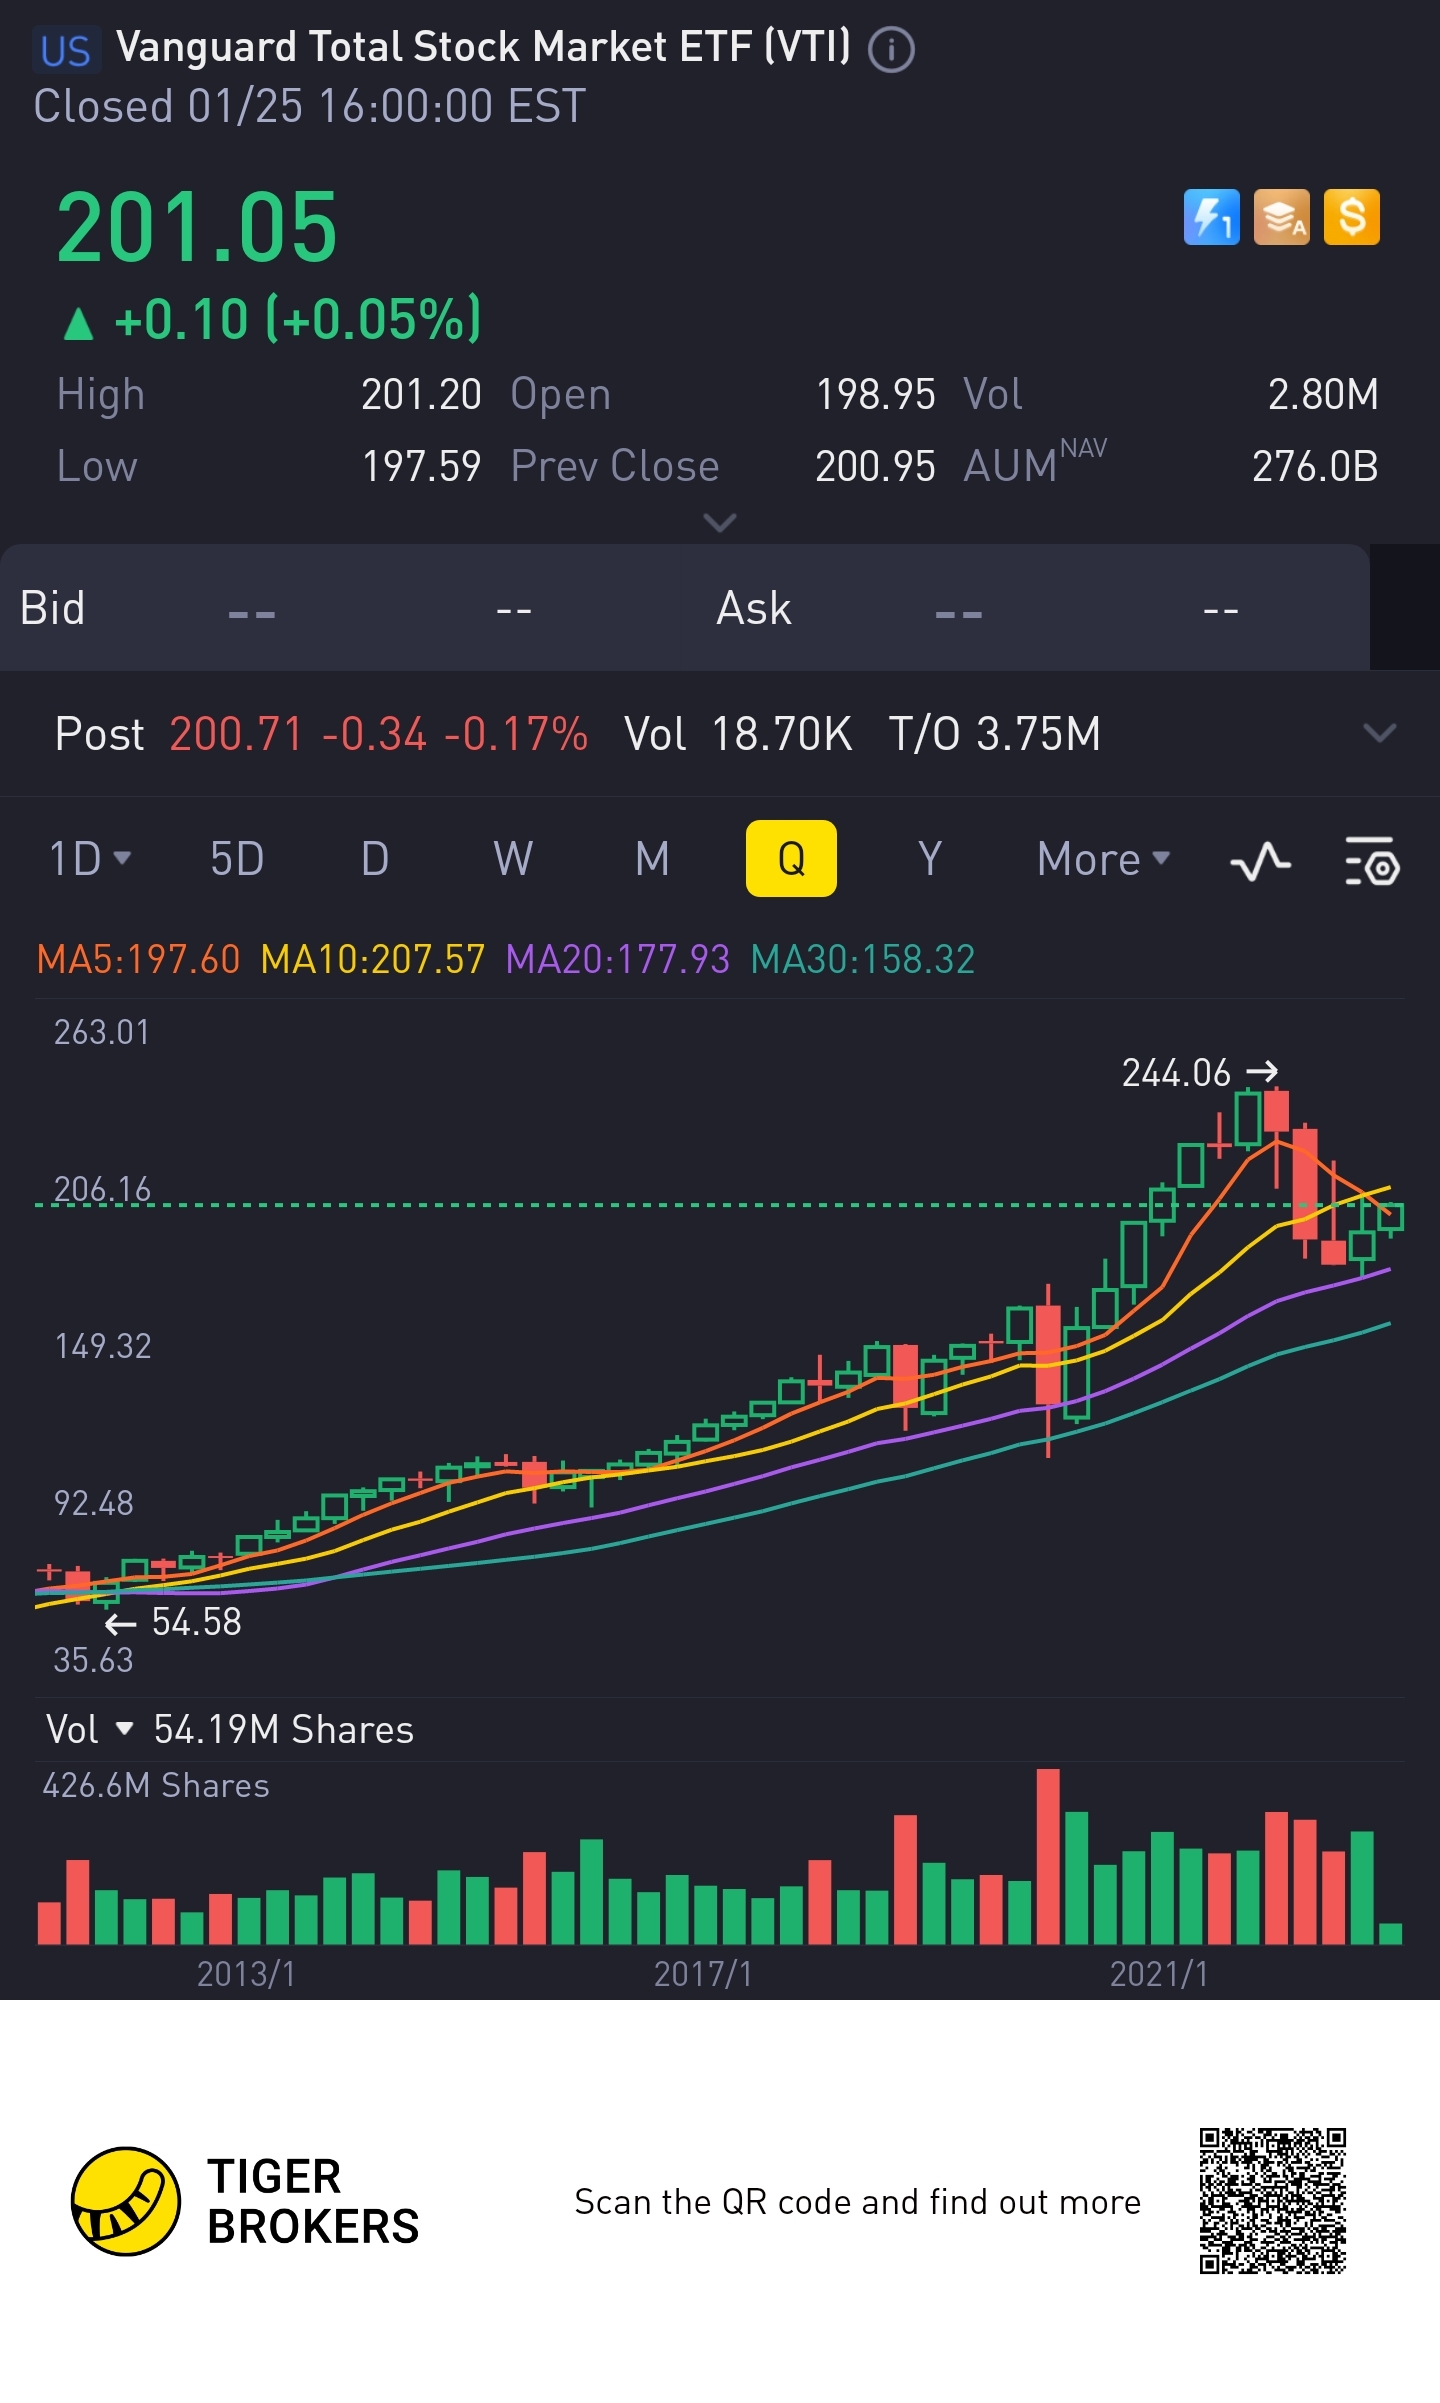1440x2403 pixels.
Task: Switch to the M monthly chart tab
Action: pyautogui.click(x=652, y=859)
